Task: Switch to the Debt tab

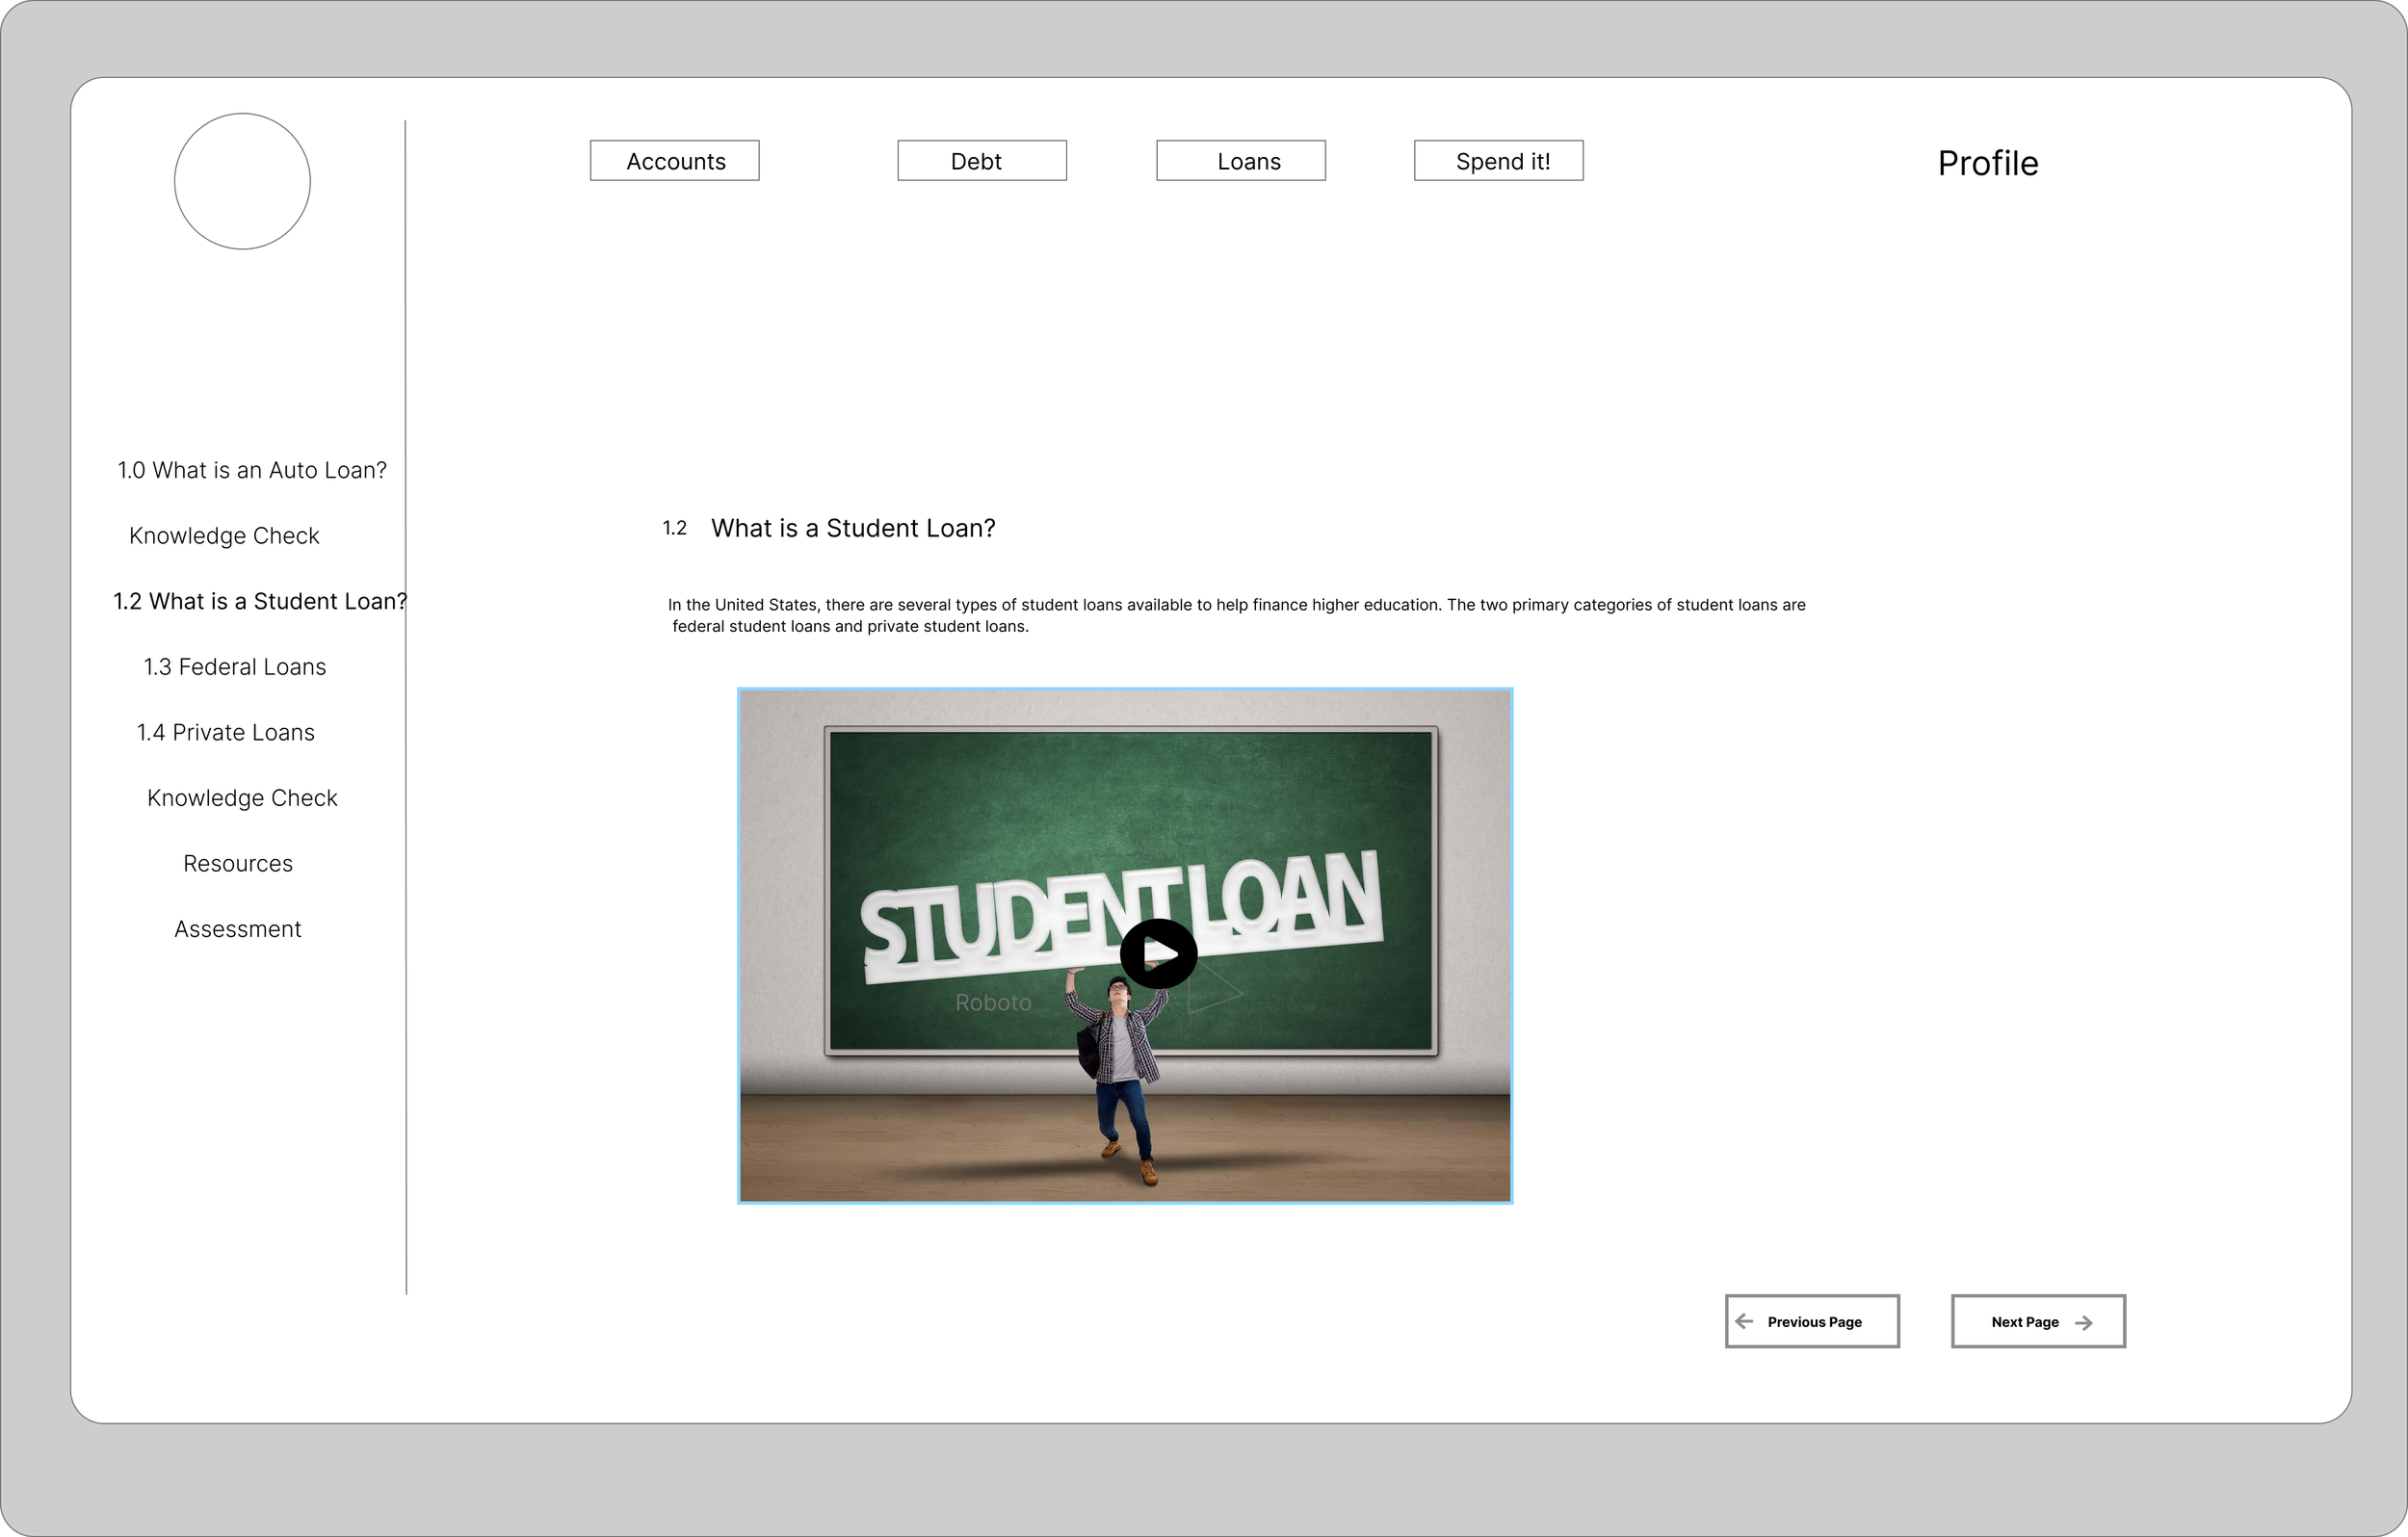Action: [981, 161]
